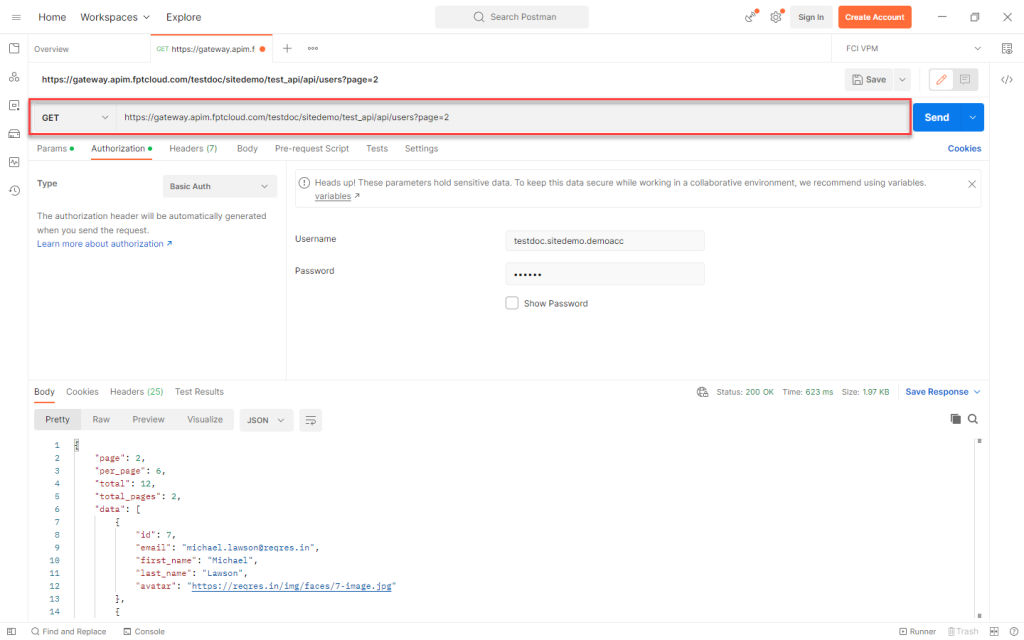The width and height of the screenshot is (1024, 640).
Task: Change response format via the JSON dropdown
Action: pyautogui.click(x=265, y=419)
